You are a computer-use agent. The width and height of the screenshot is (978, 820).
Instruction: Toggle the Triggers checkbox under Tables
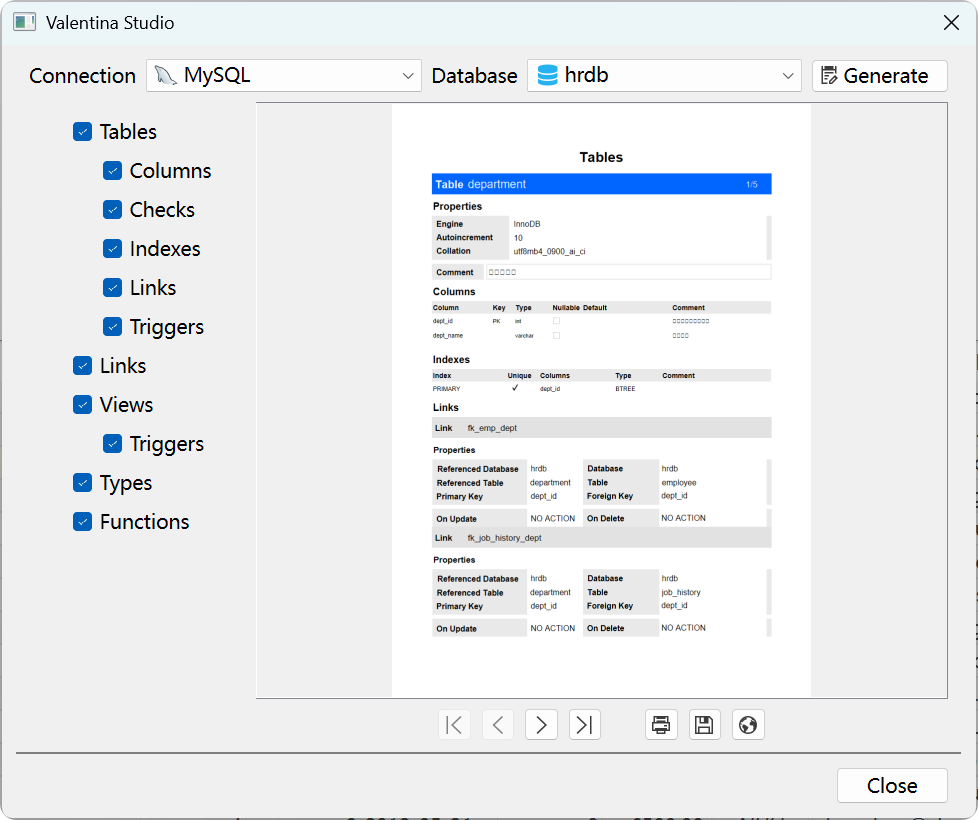(112, 327)
